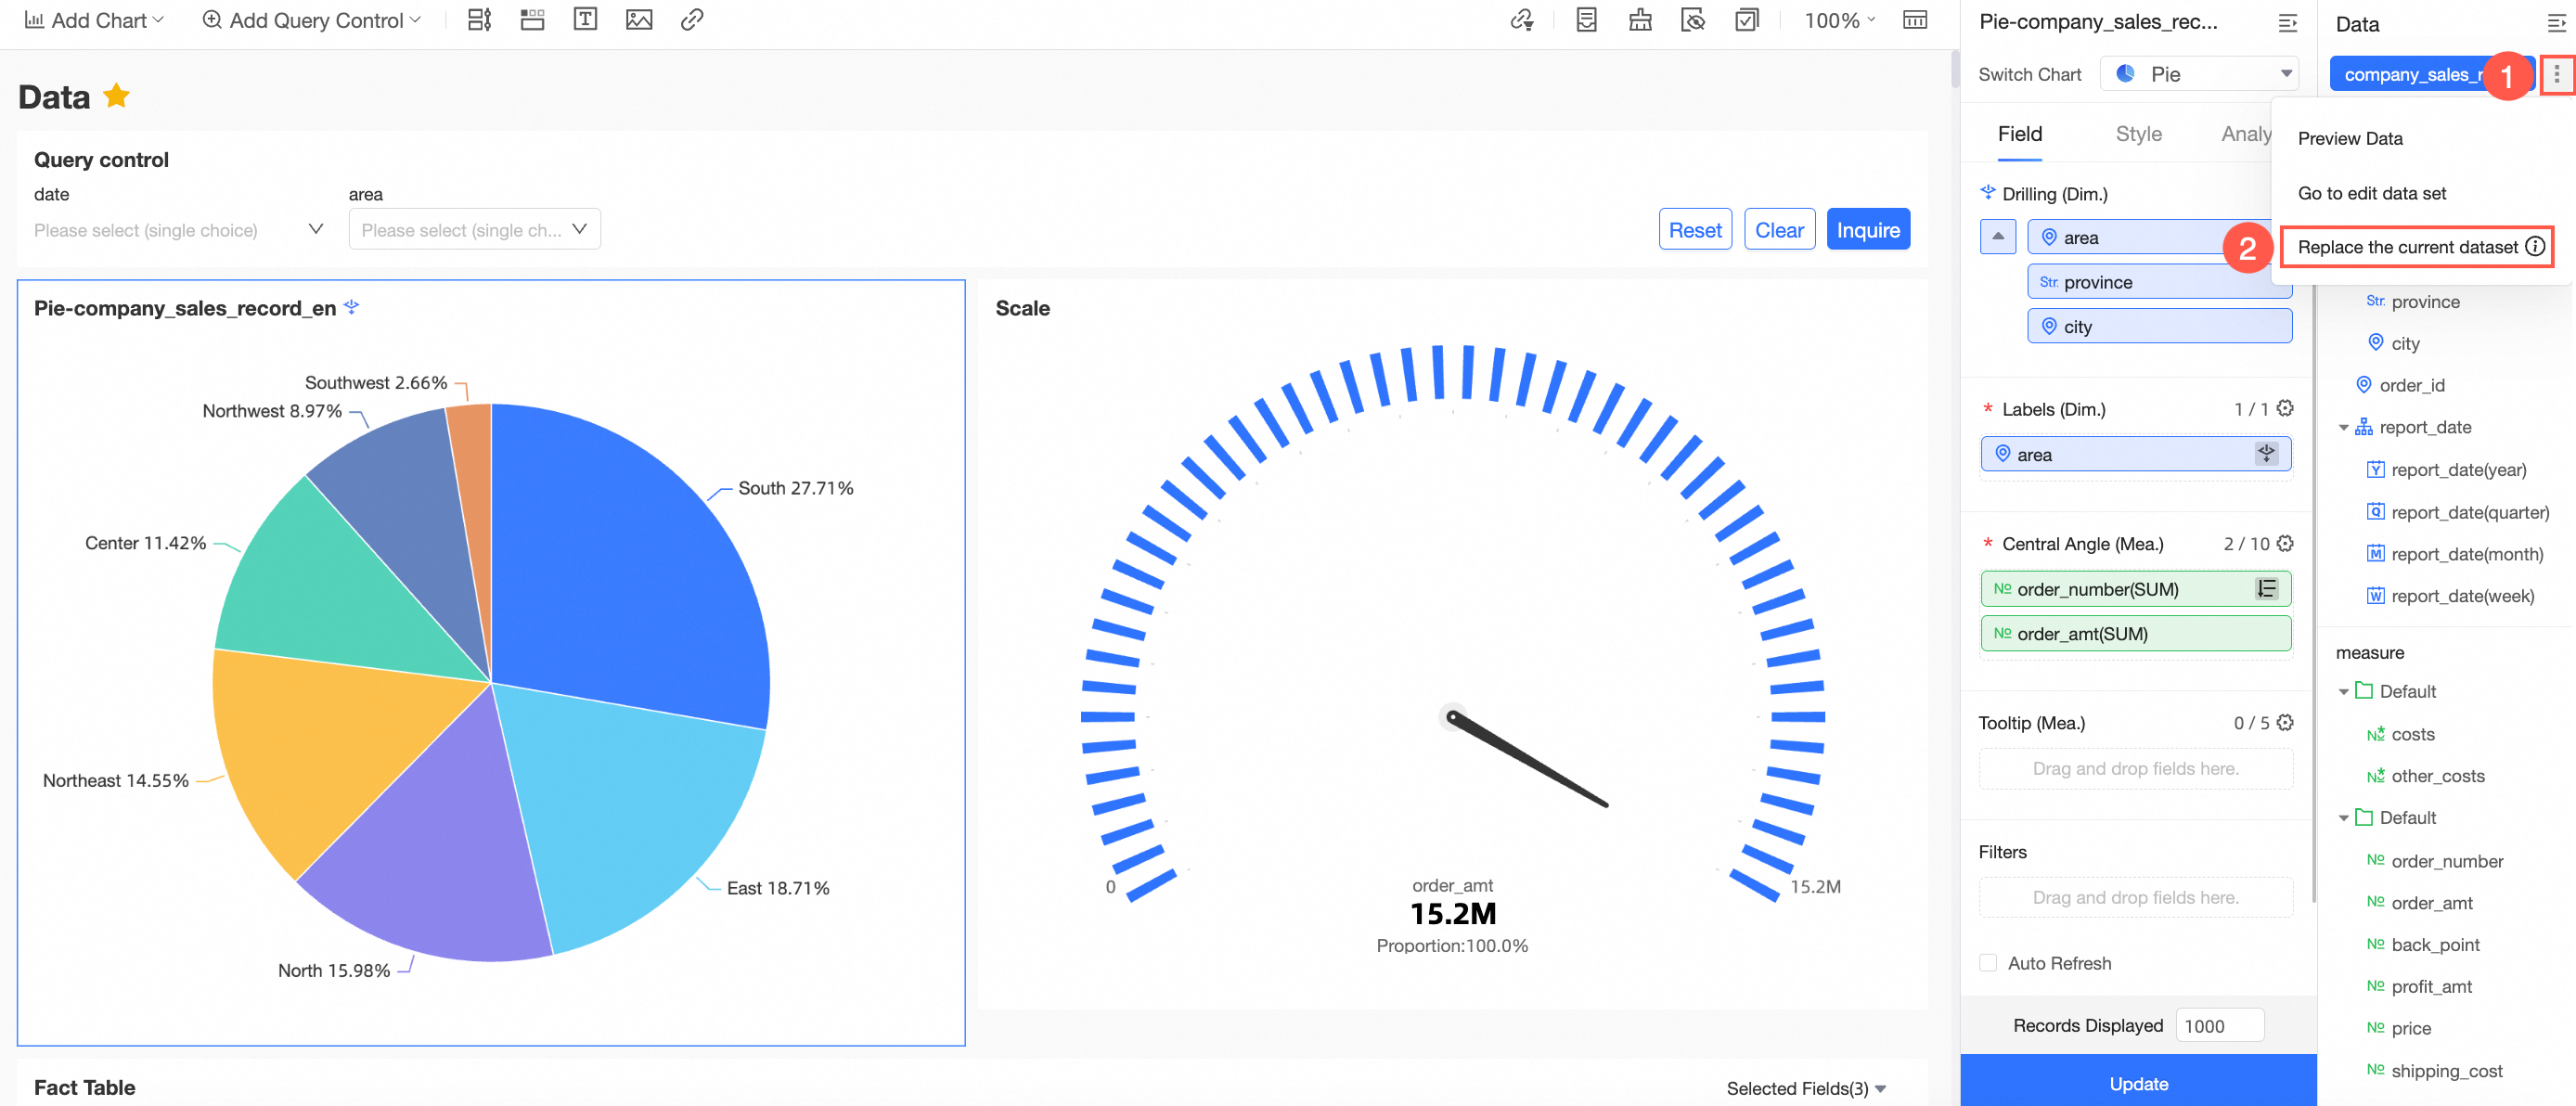Click drill icon on Labels area field

2266,454
